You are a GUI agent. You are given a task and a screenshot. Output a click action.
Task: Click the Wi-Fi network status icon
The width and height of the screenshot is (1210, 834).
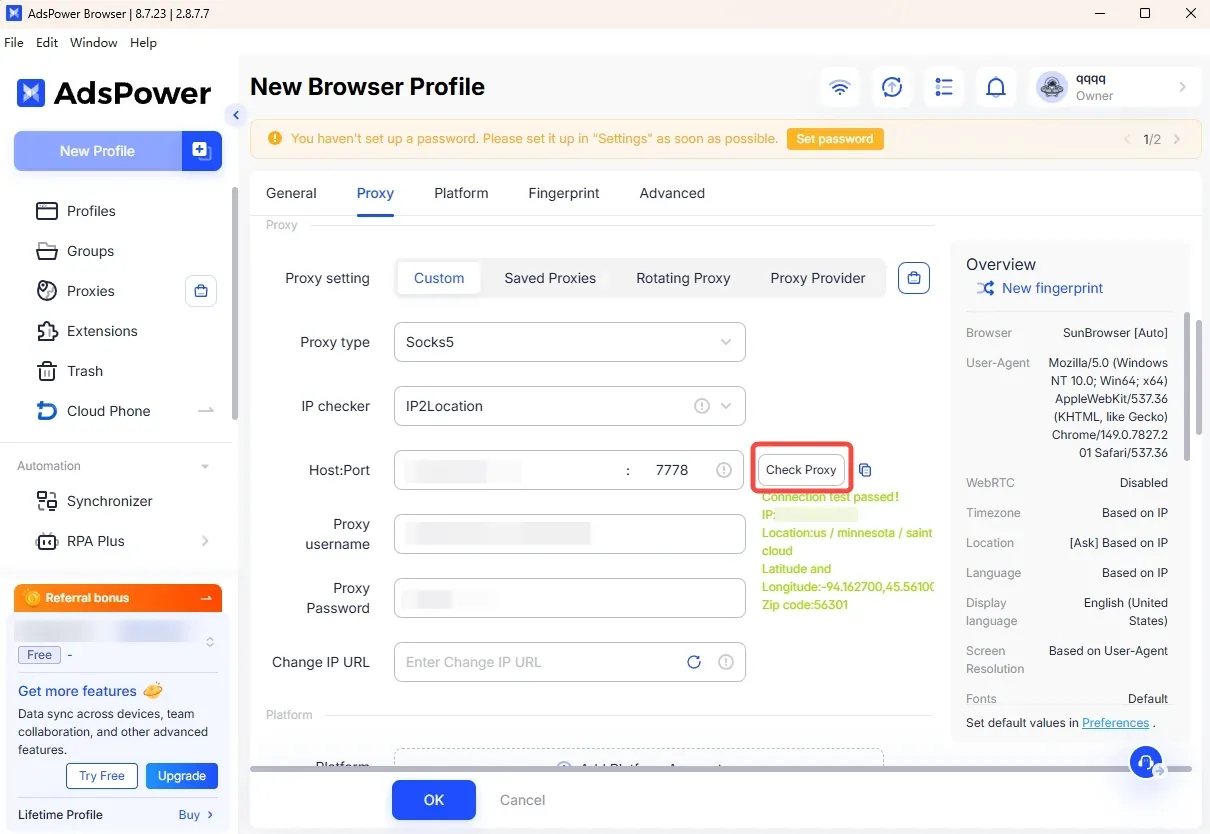coord(840,88)
